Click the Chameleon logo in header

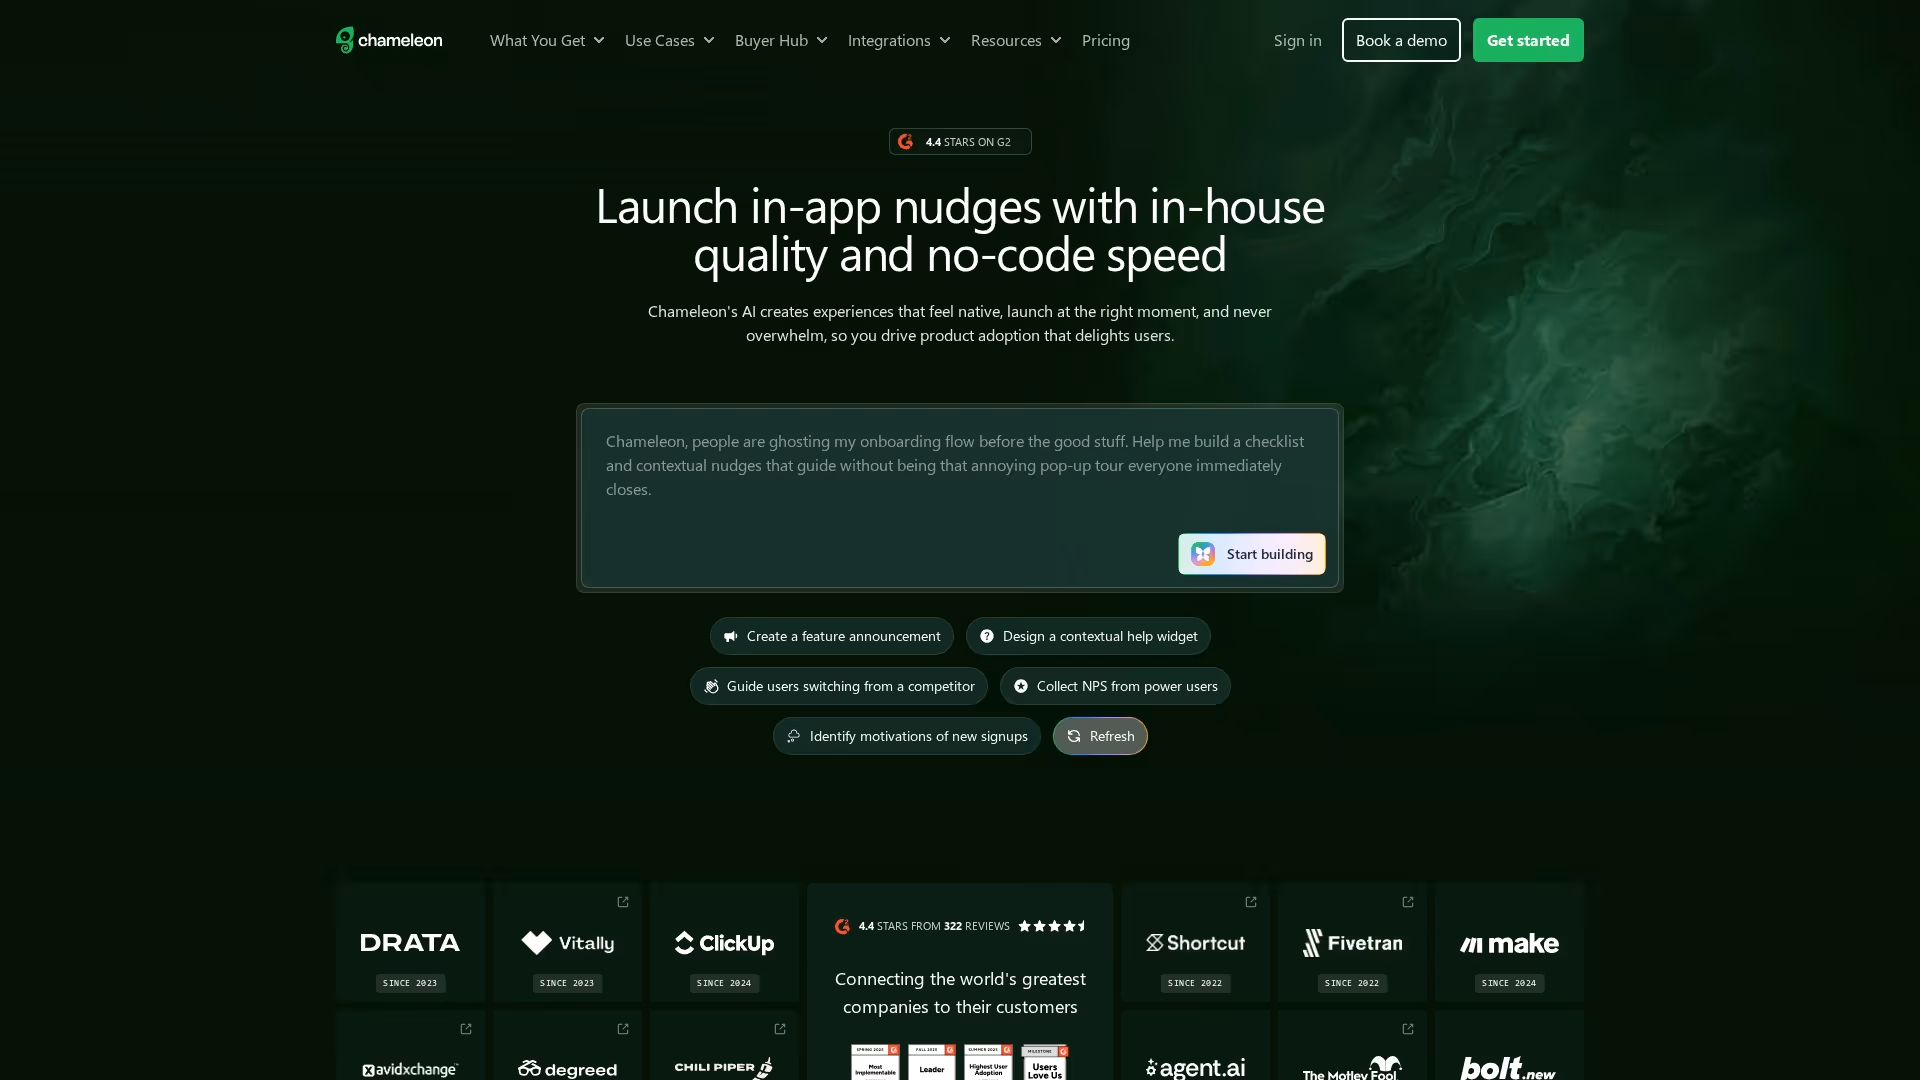click(389, 40)
